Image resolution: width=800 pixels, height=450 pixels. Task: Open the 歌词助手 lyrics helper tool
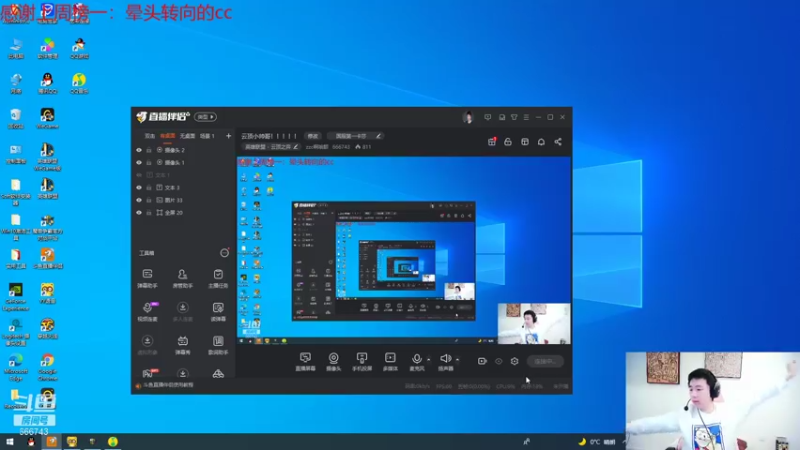tap(218, 345)
